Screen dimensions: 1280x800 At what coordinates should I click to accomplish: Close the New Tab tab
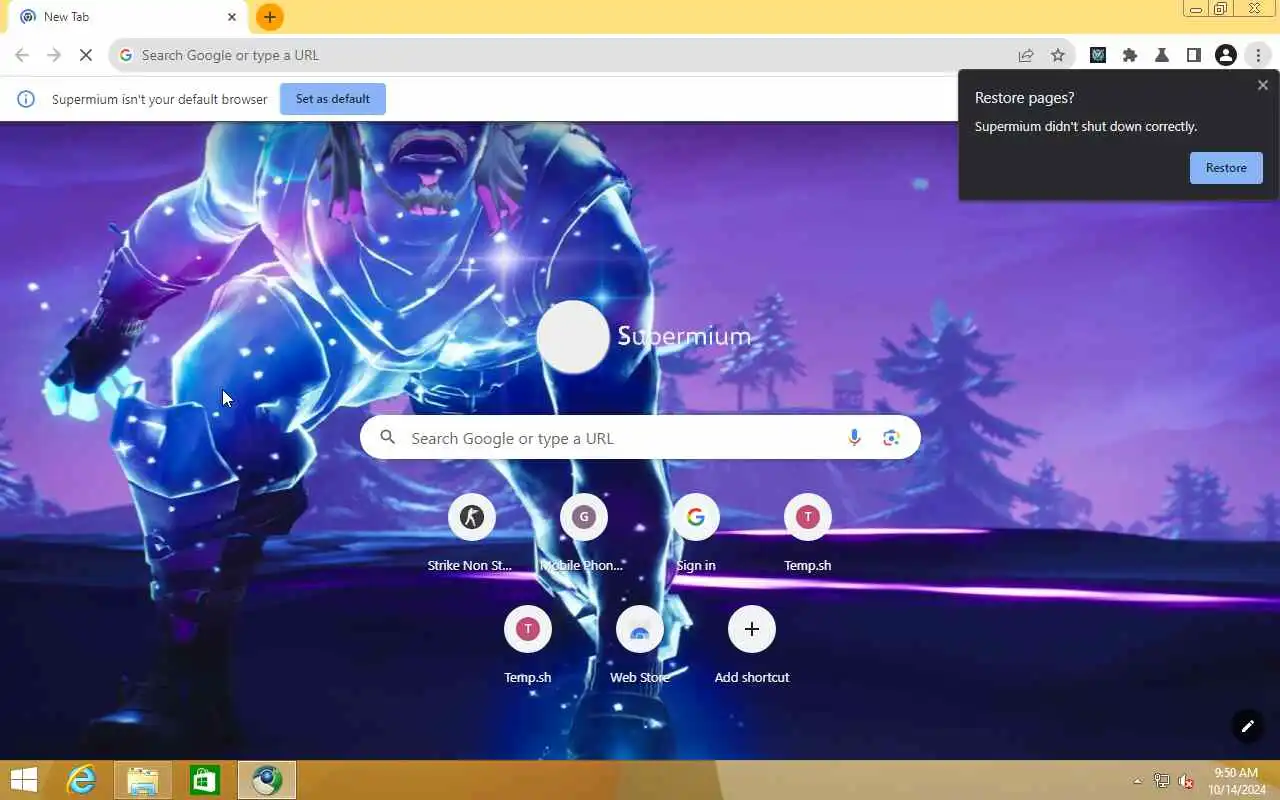pos(232,17)
